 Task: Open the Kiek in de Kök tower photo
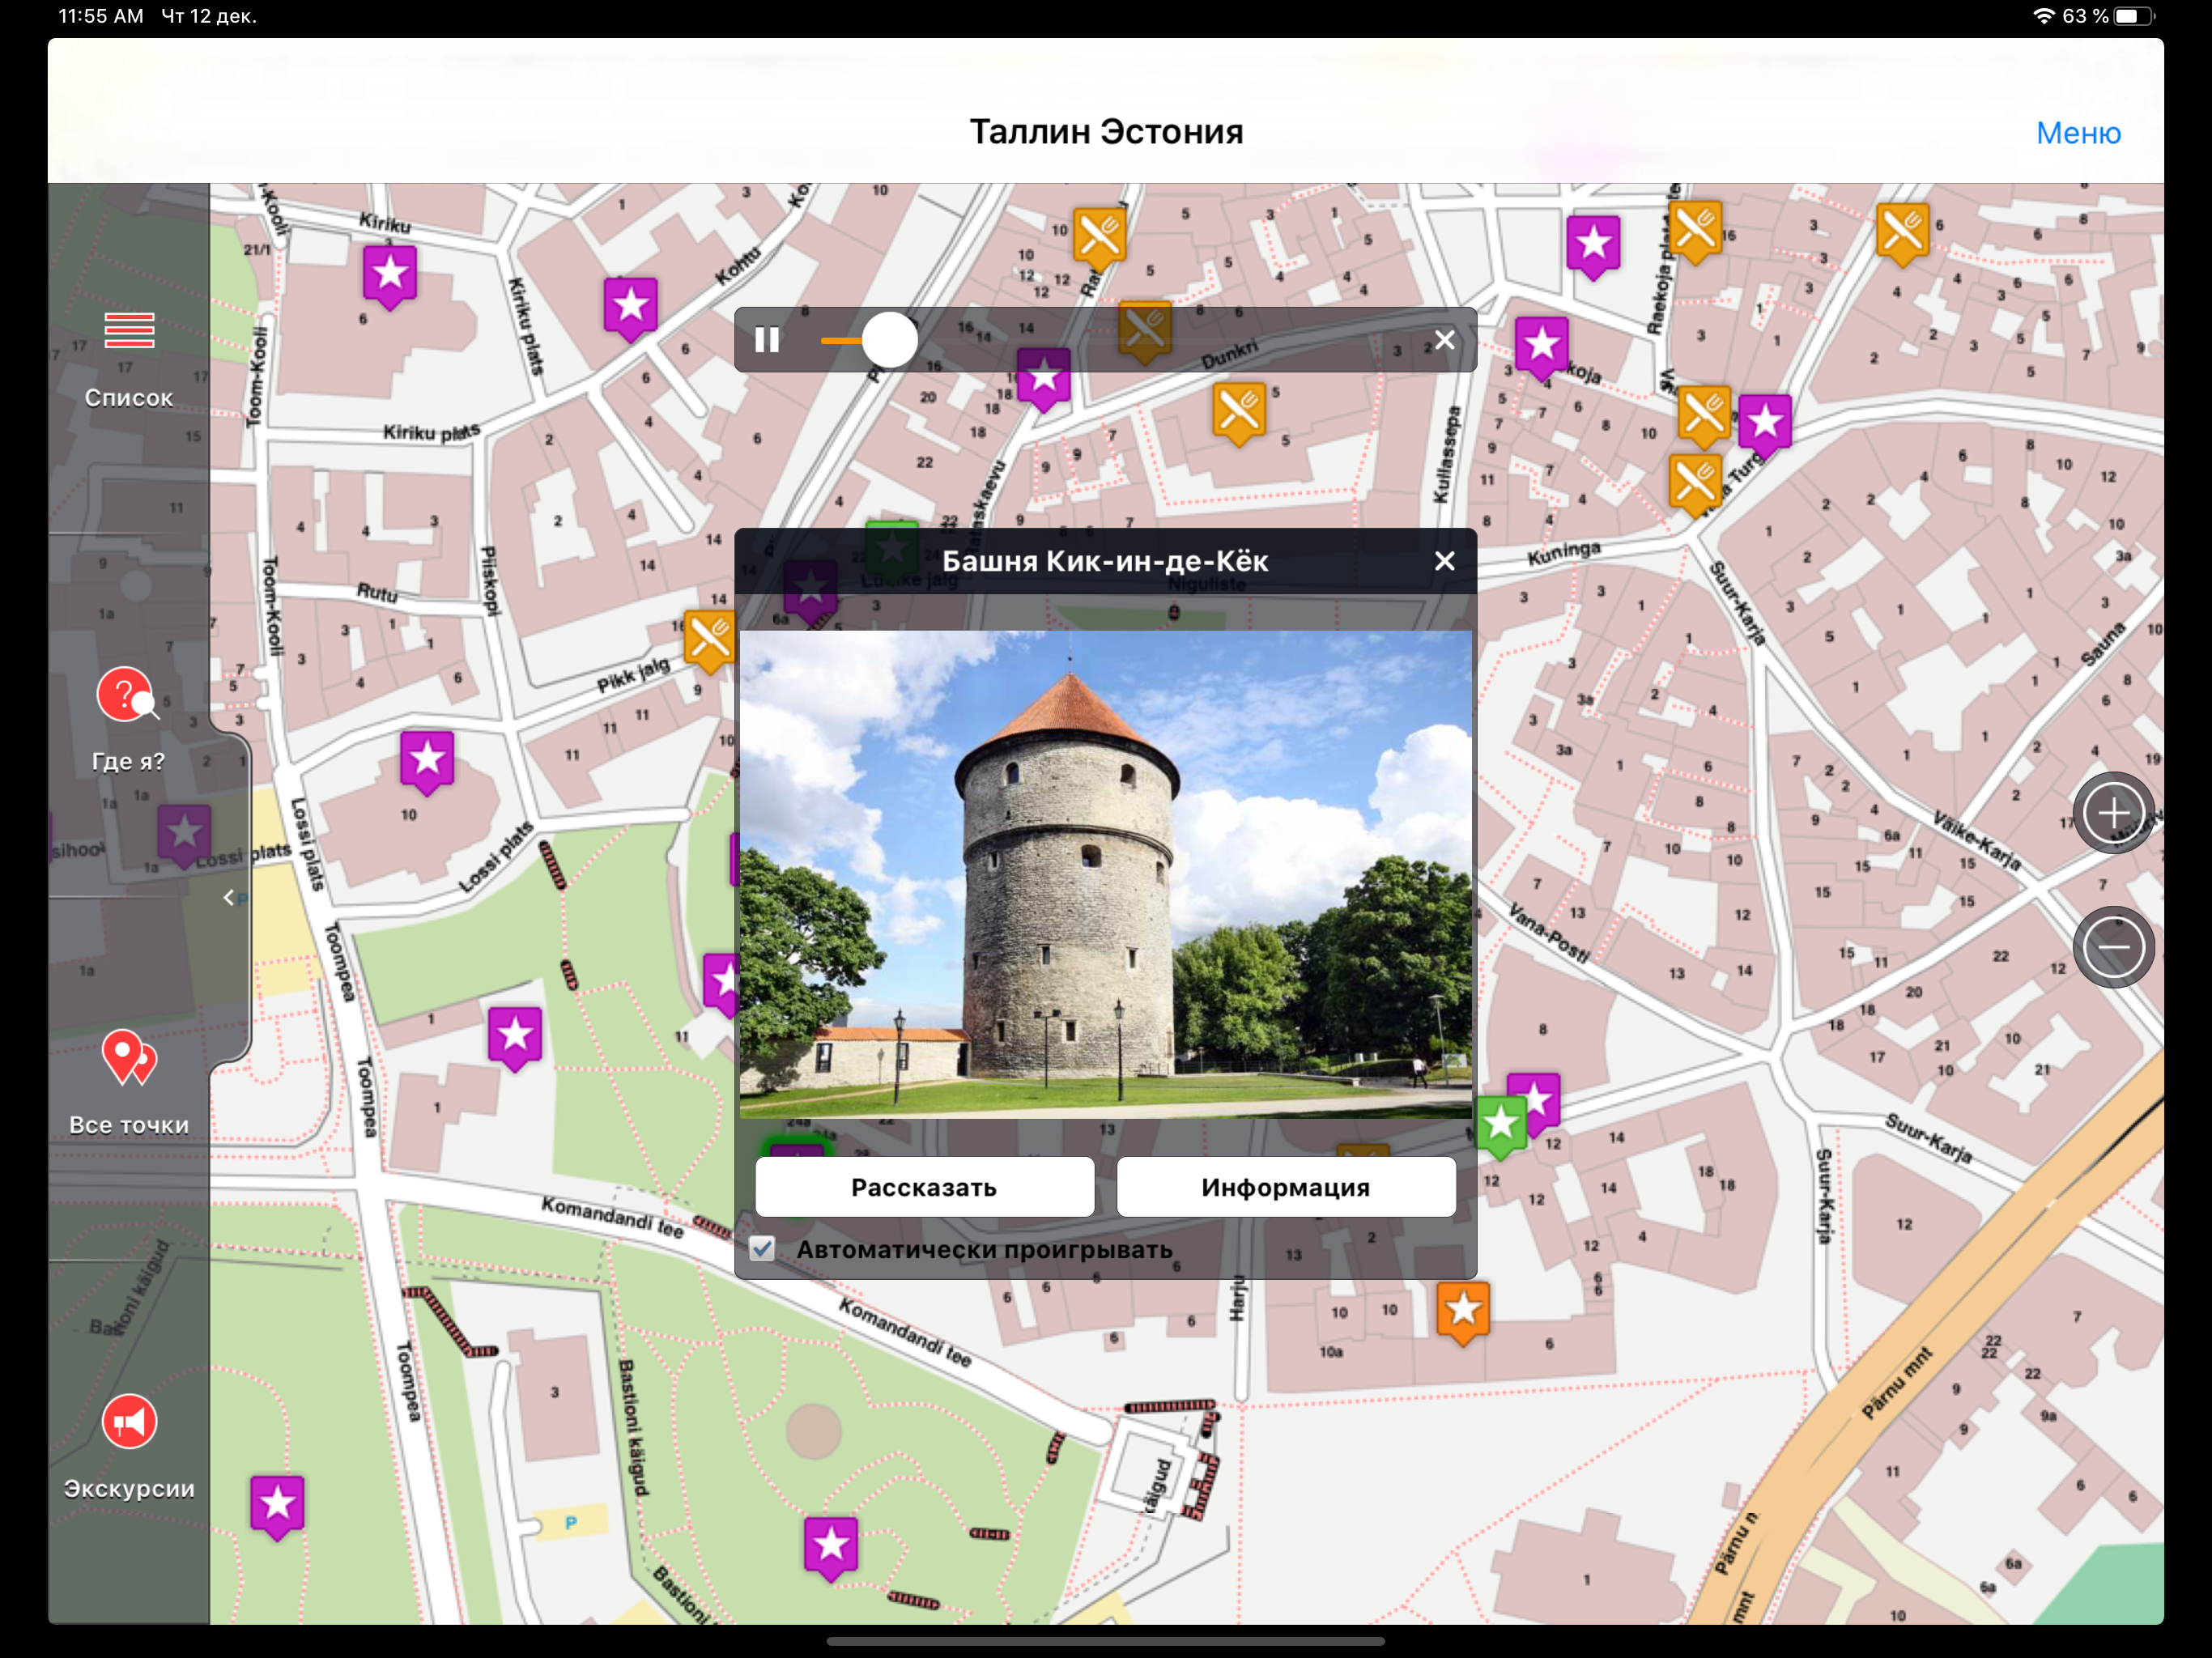1105,873
